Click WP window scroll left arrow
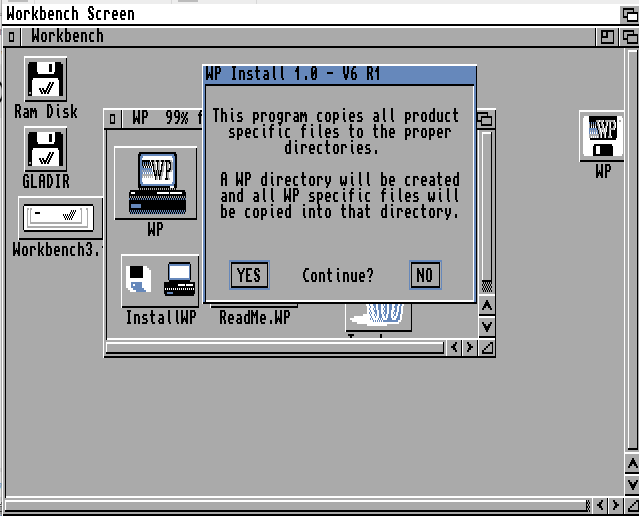Screen dimensions: 639x516 [454, 348]
